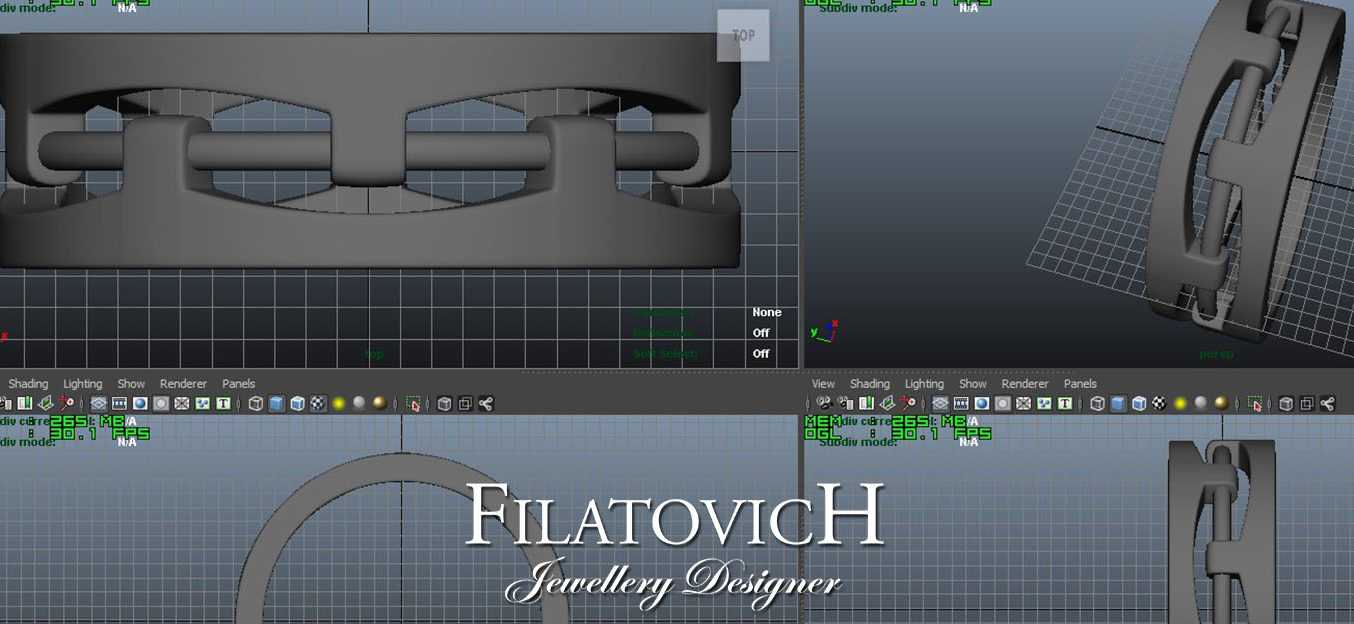Enable High Quality gold sphere, right viewport toolbar
The height and width of the screenshot is (624, 1354).
[x=1221, y=403]
